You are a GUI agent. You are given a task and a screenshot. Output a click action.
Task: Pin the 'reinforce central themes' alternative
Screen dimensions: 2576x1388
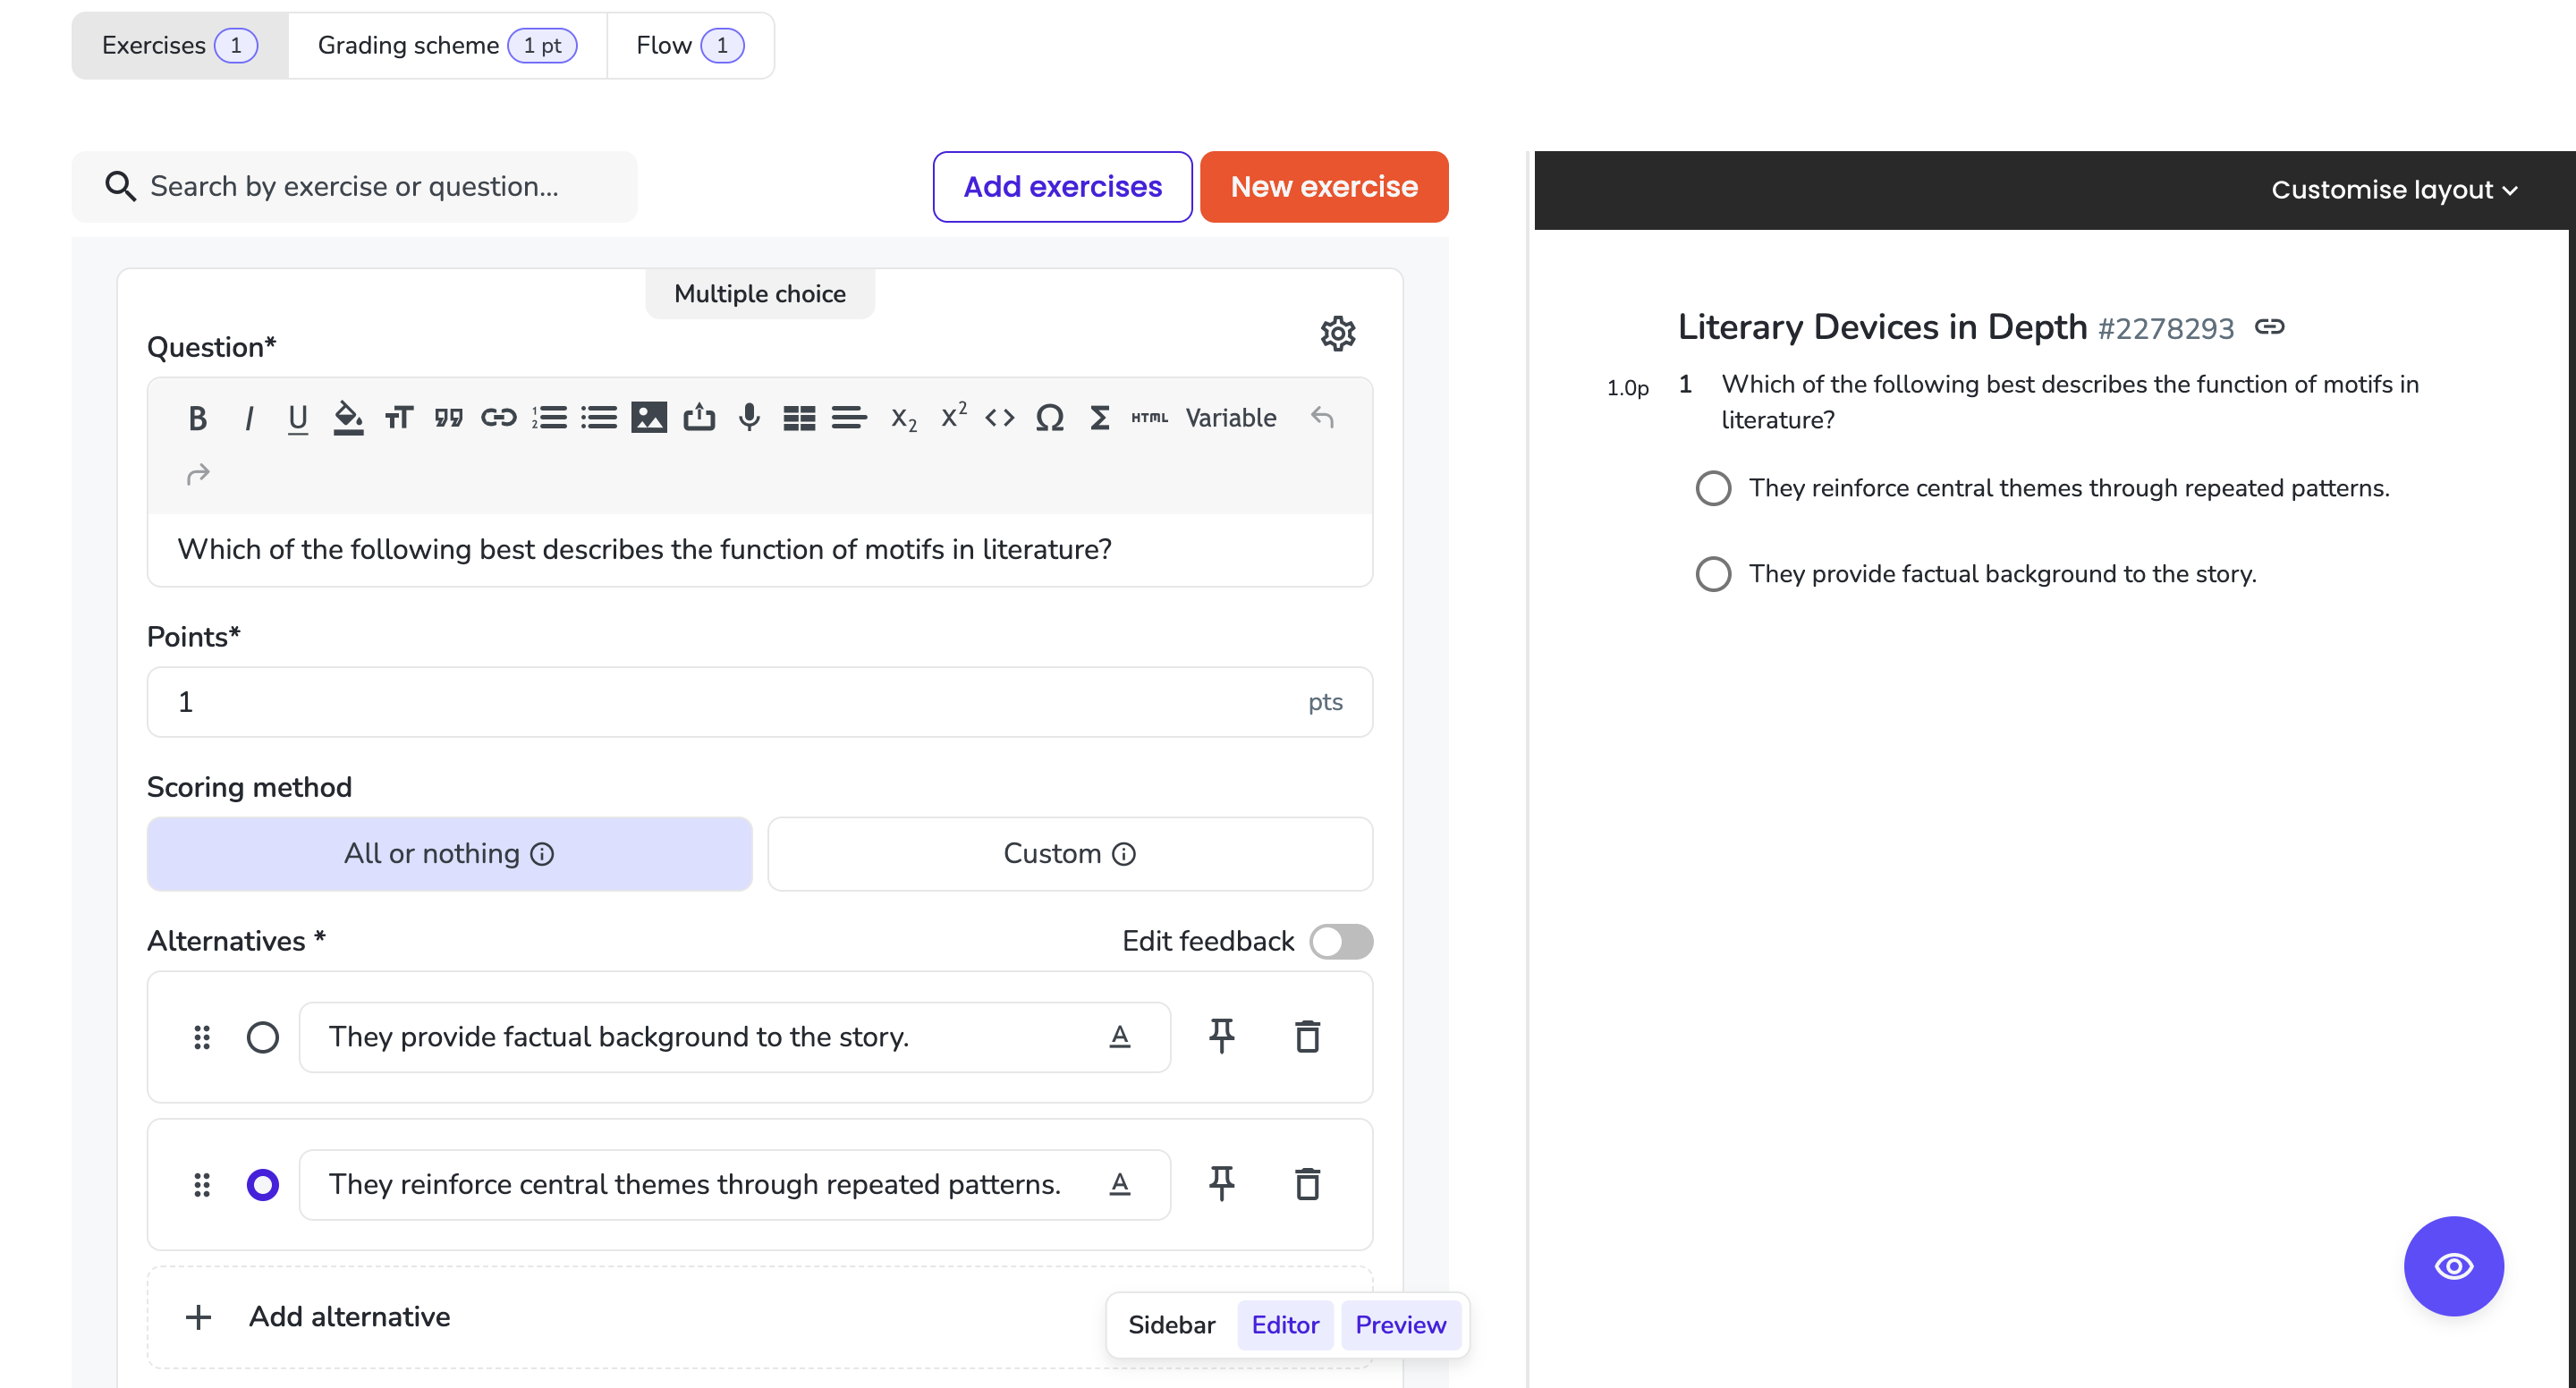1221,1184
